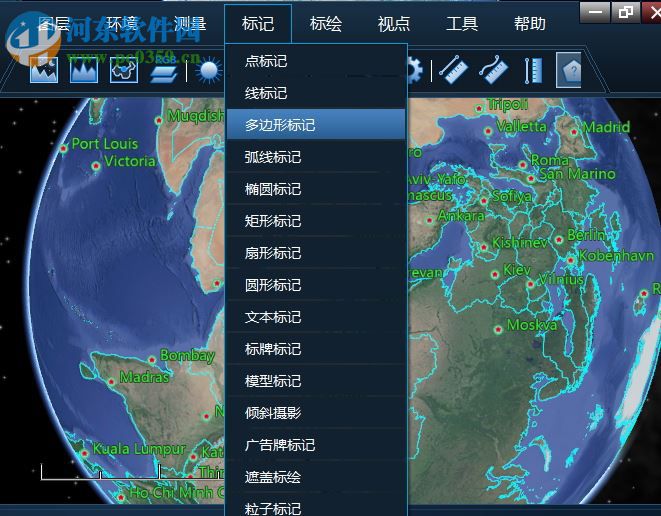The width and height of the screenshot is (661, 516).
Task: Toggle the sun lighting icon
Action: click(x=209, y=70)
